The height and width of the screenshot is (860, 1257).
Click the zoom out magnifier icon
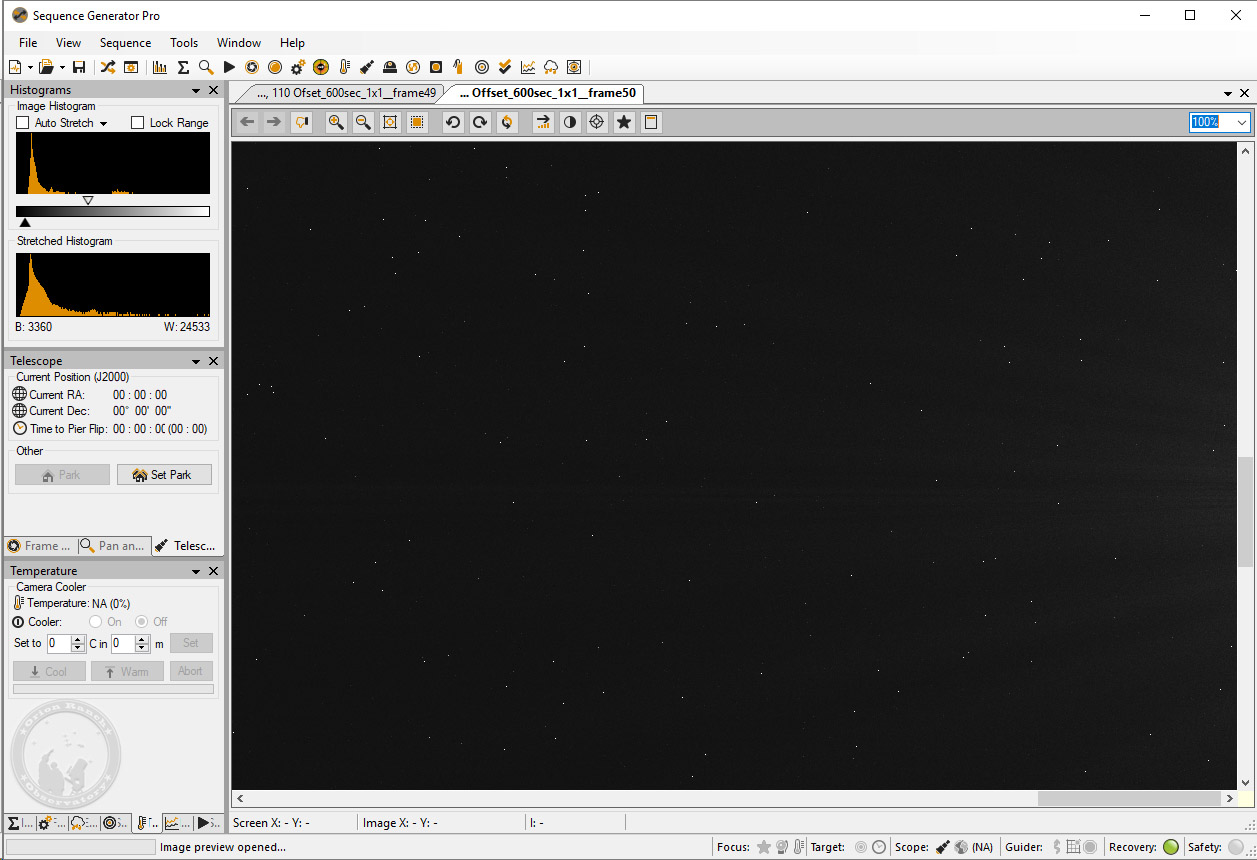[363, 122]
